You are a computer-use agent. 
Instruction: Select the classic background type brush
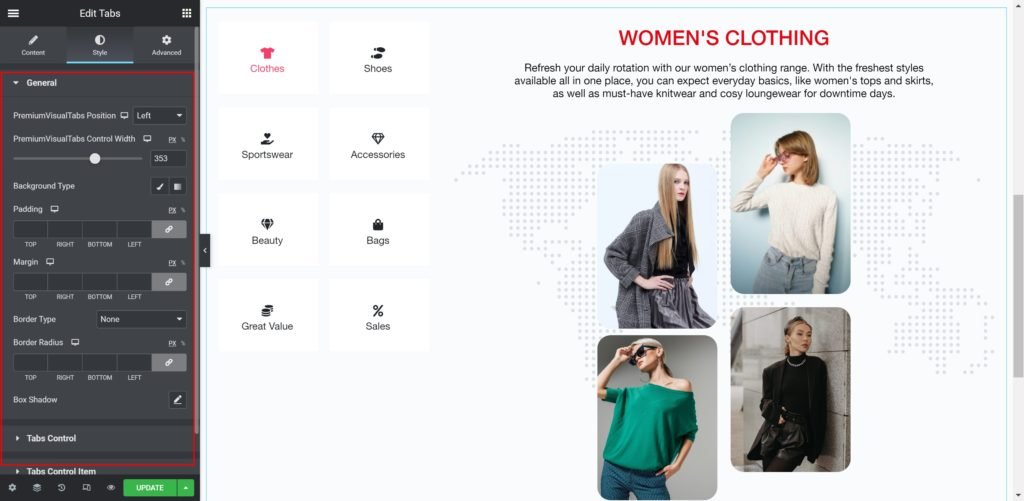pos(160,186)
